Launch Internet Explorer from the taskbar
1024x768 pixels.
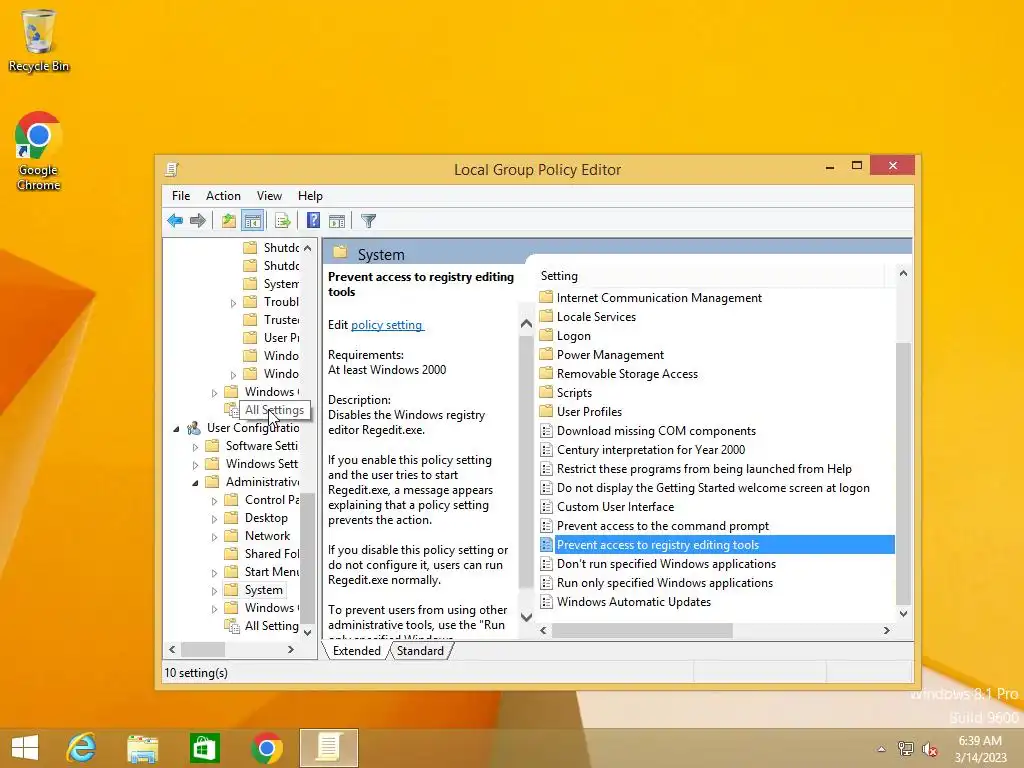(x=82, y=748)
